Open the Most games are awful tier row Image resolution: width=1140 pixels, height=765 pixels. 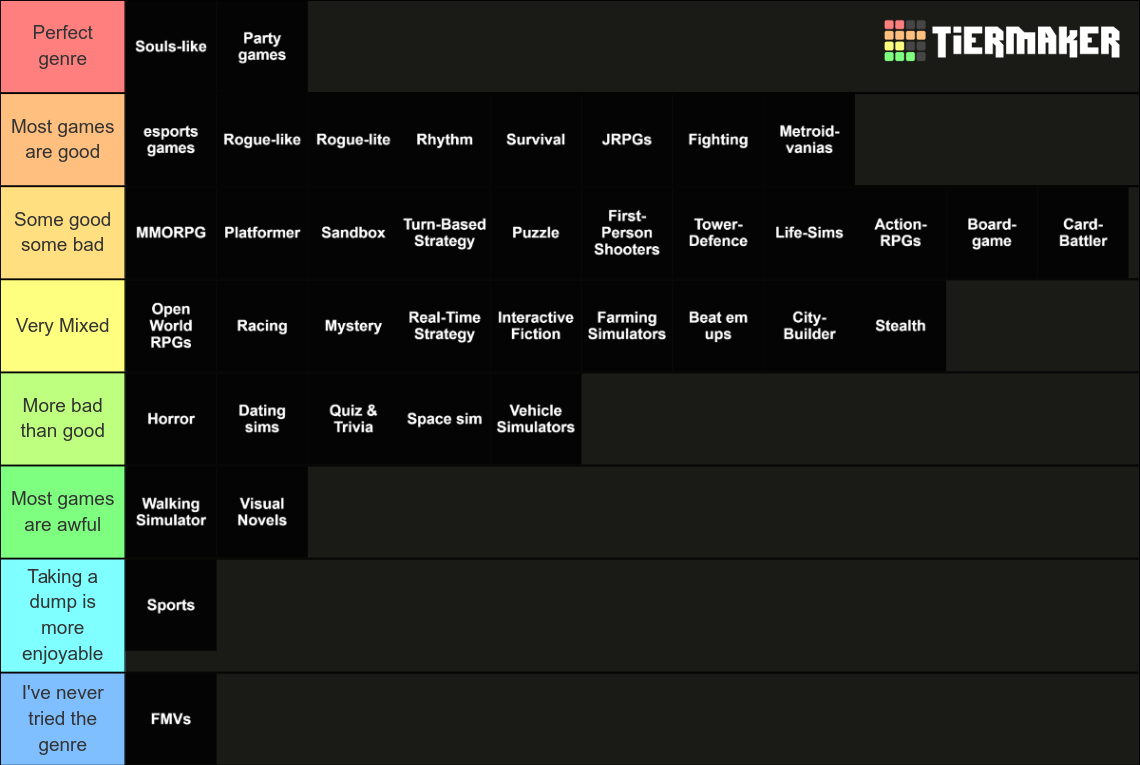62,511
